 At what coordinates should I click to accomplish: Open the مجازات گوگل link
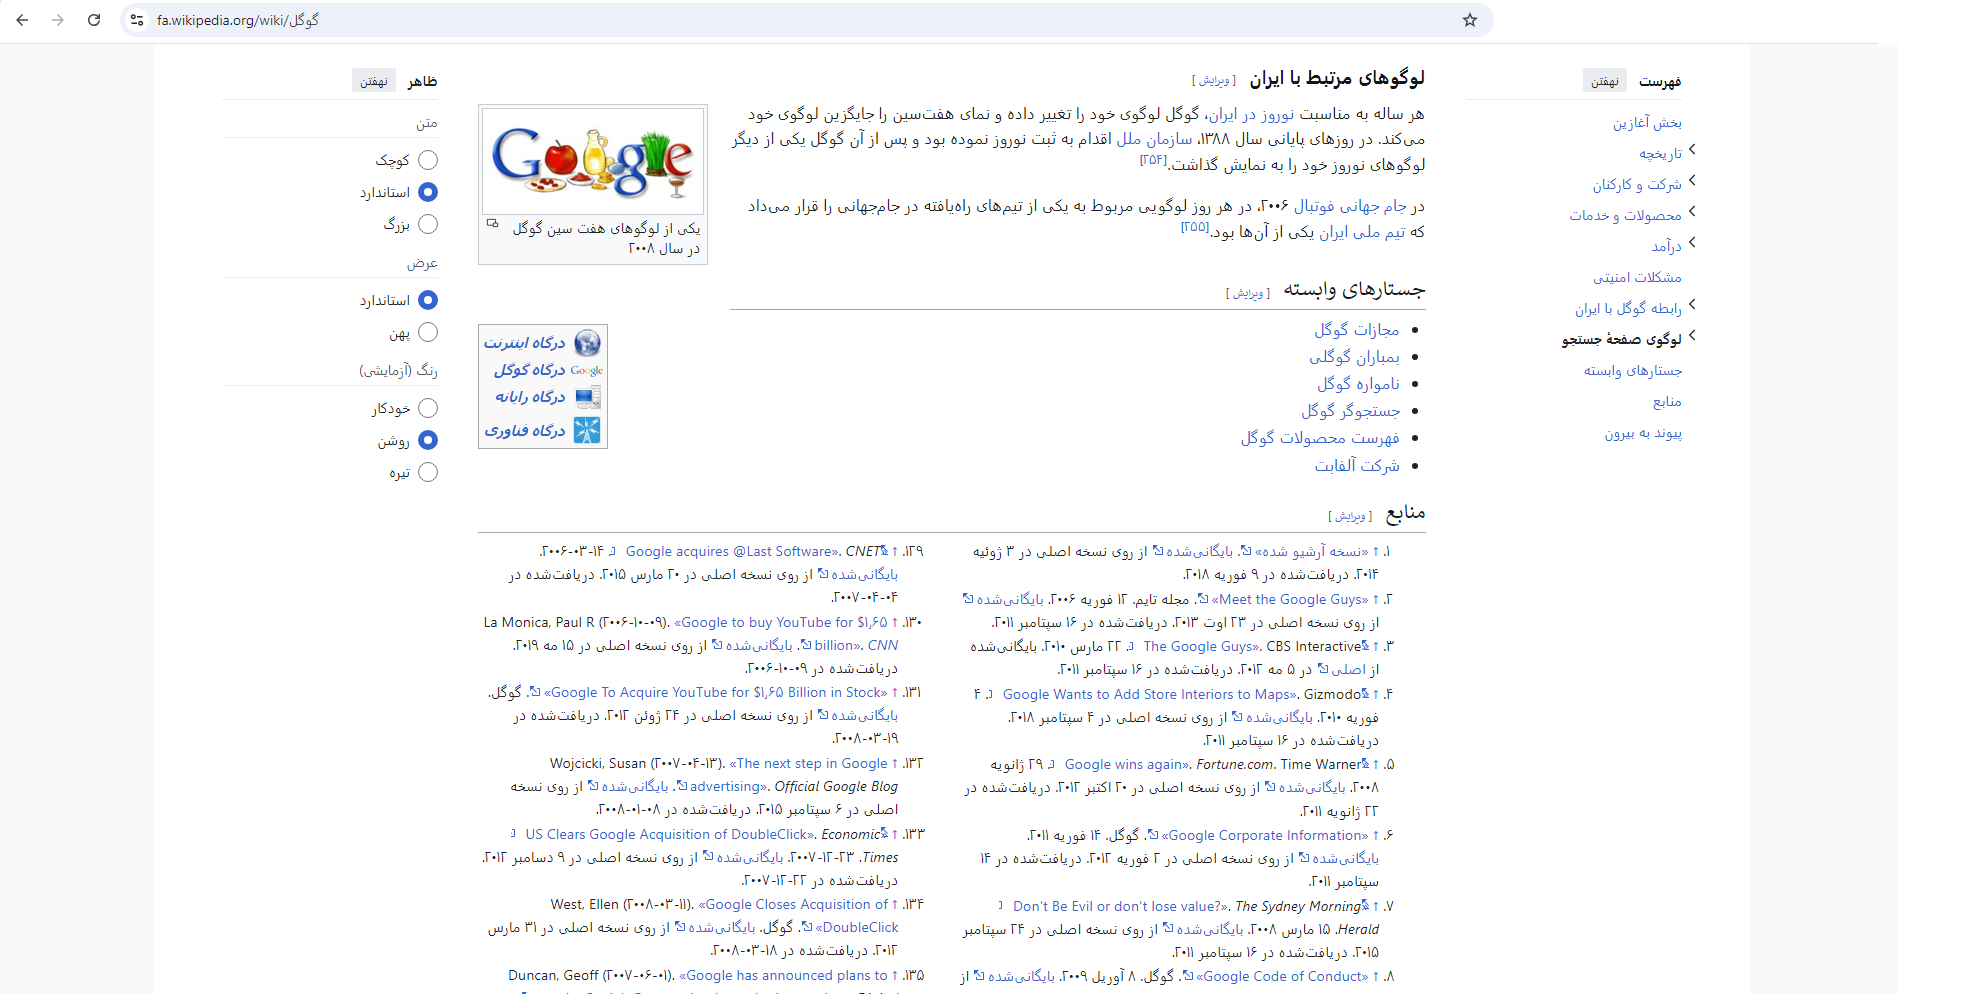click(1356, 330)
